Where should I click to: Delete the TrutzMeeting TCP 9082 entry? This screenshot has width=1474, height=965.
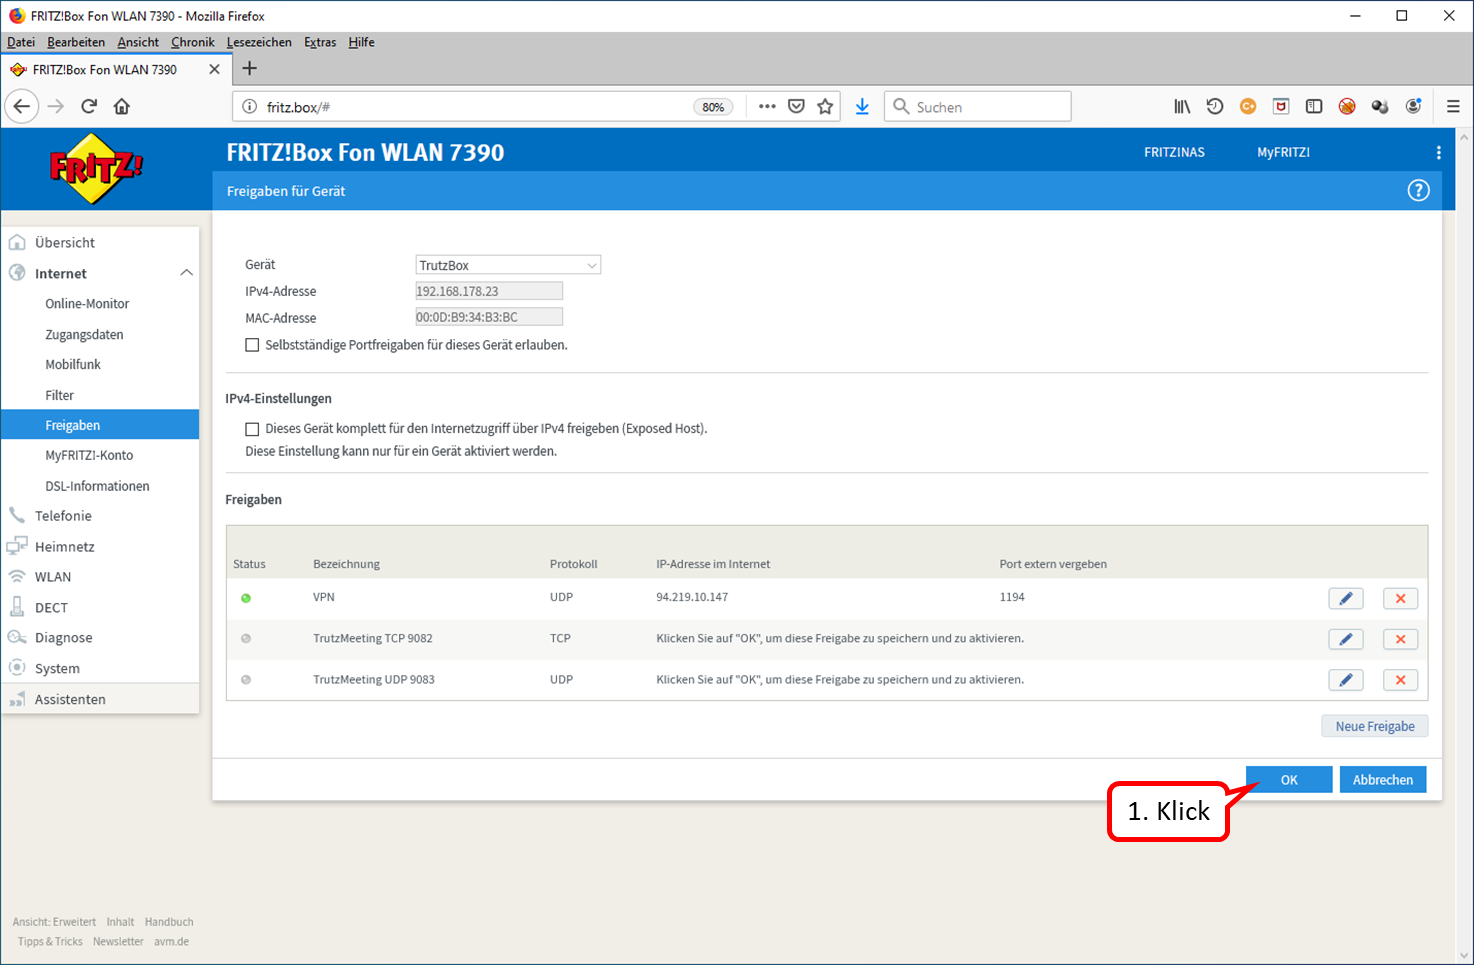click(x=1400, y=639)
